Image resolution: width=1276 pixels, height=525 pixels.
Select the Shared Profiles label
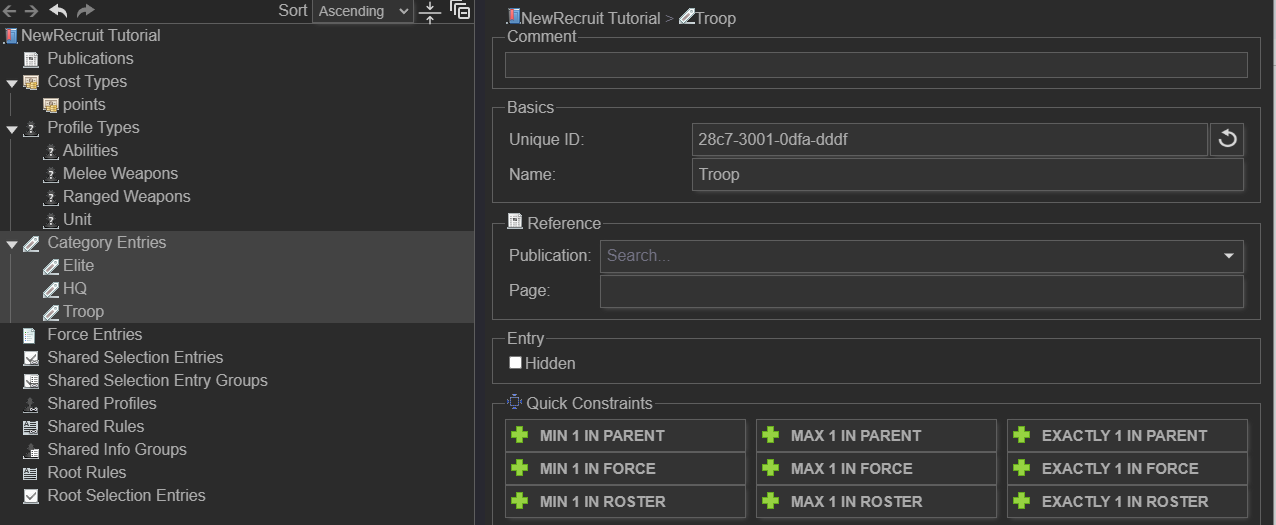click(102, 403)
